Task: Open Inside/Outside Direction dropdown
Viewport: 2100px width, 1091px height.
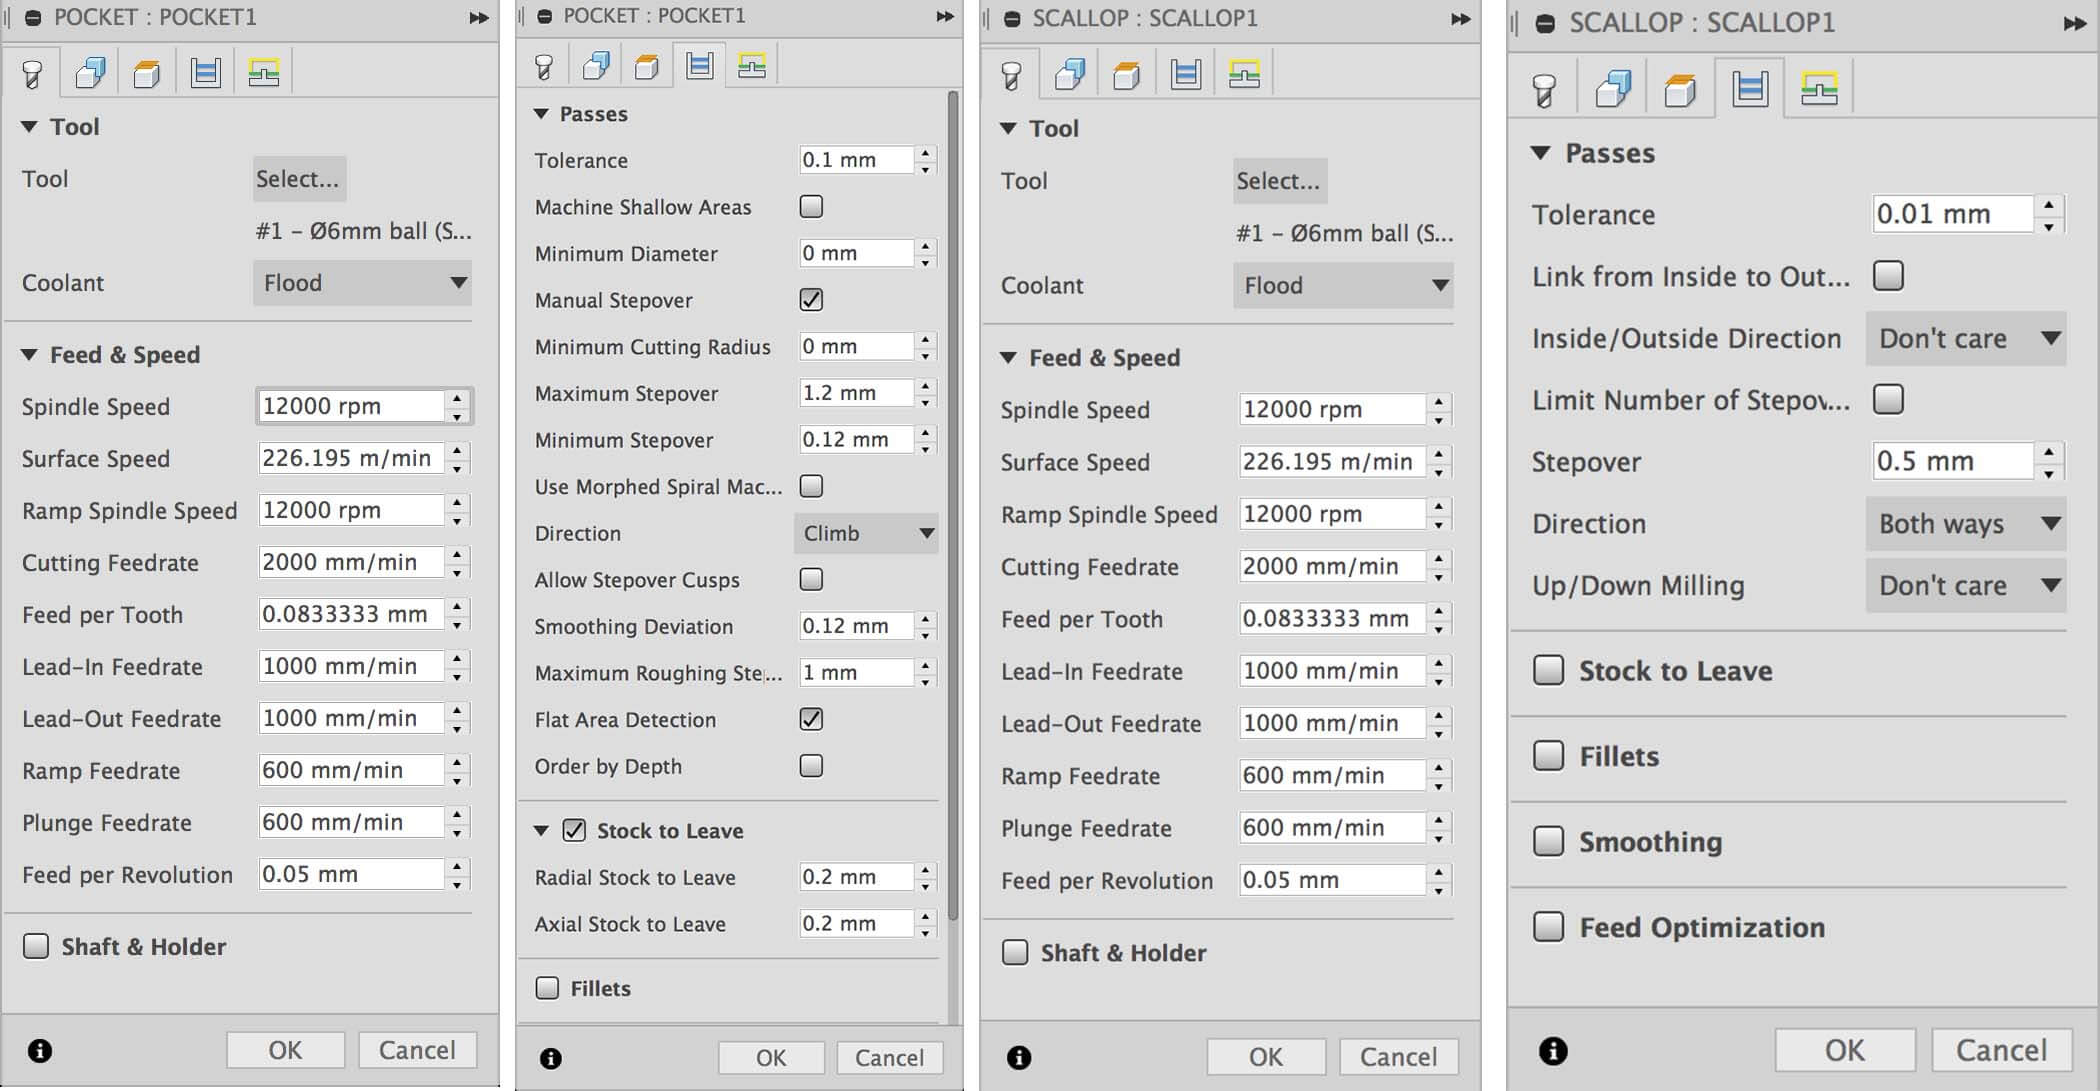Action: (1966, 339)
